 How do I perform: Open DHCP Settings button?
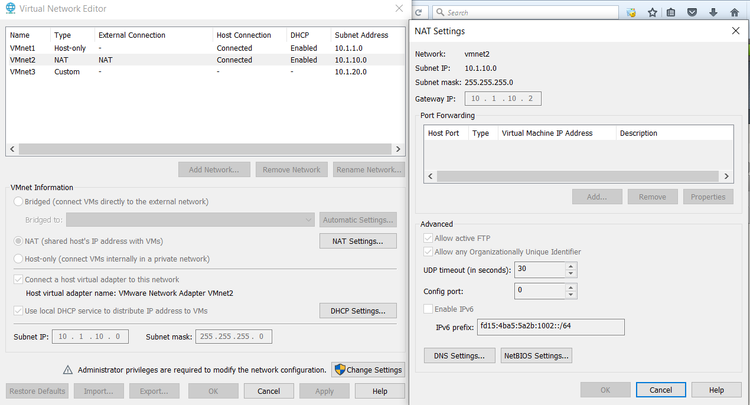[358, 311]
